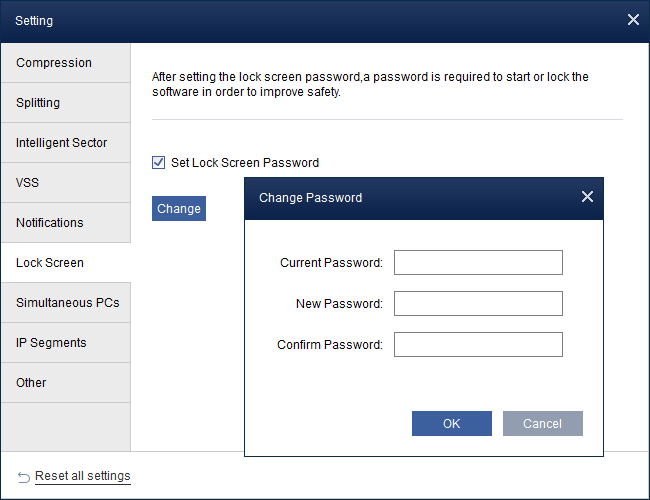Open the VSS settings tab
The height and width of the screenshot is (500, 650).
pyautogui.click(x=65, y=183)
